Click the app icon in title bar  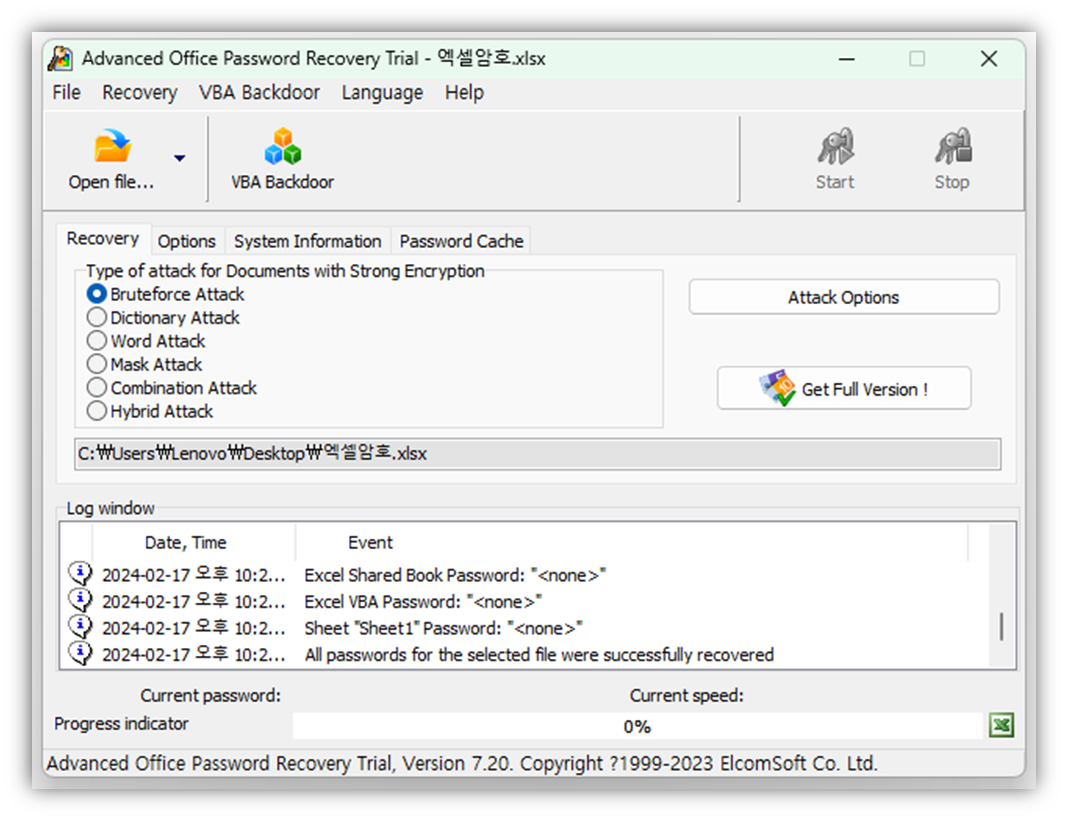point(61,59)
